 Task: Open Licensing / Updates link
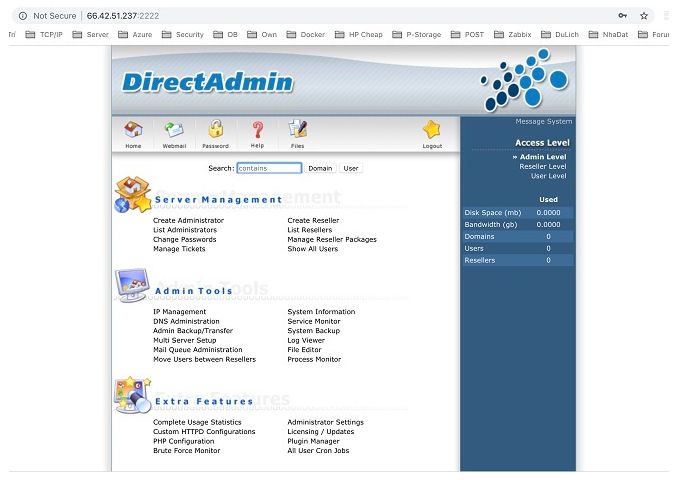321,432
